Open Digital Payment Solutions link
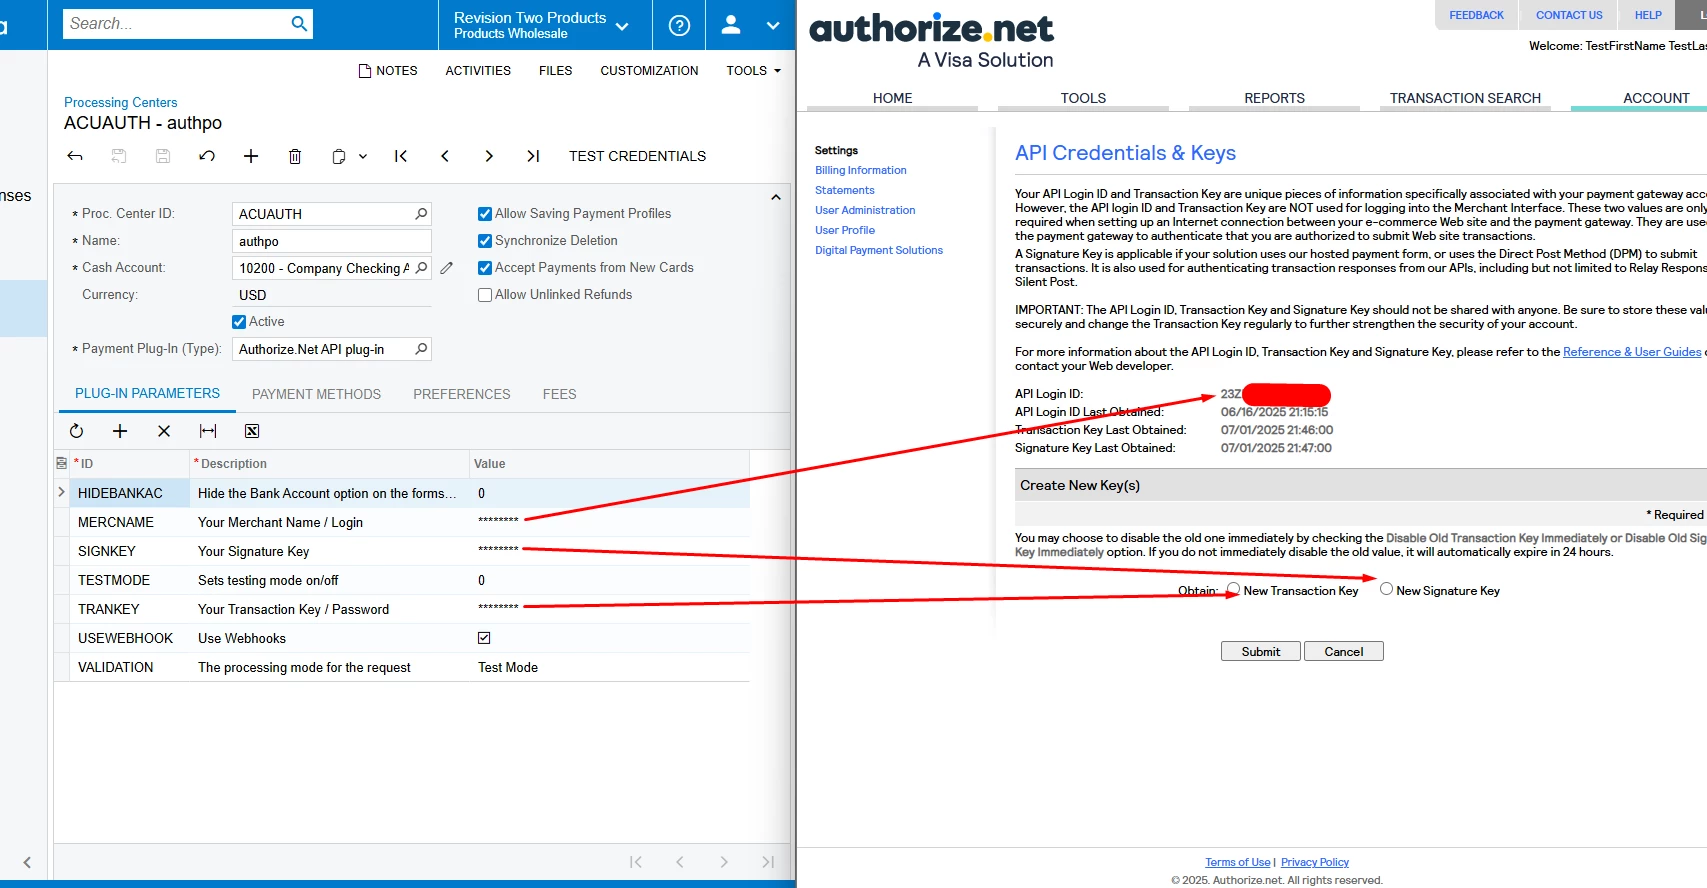This screenshot has height=888, width=1707. [879, 250]
